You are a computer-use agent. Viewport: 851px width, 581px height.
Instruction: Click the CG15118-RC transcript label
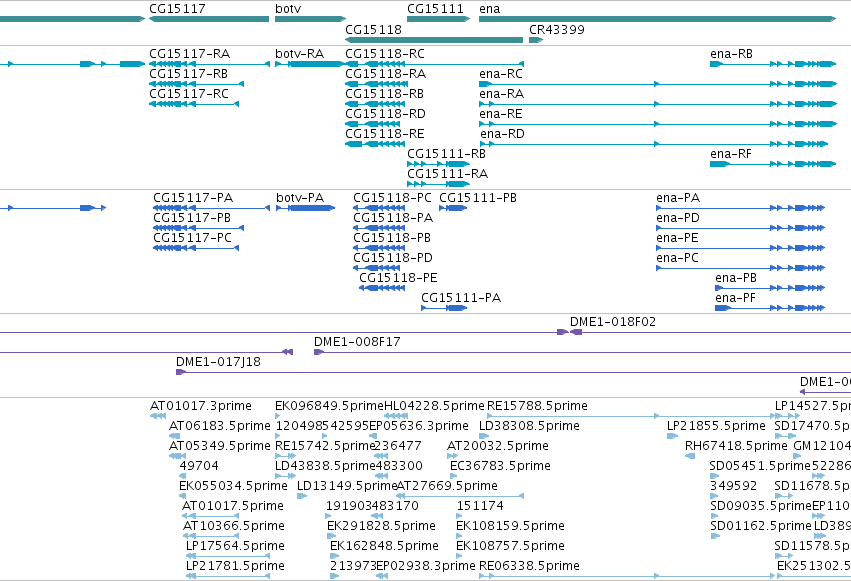(385, 54)
